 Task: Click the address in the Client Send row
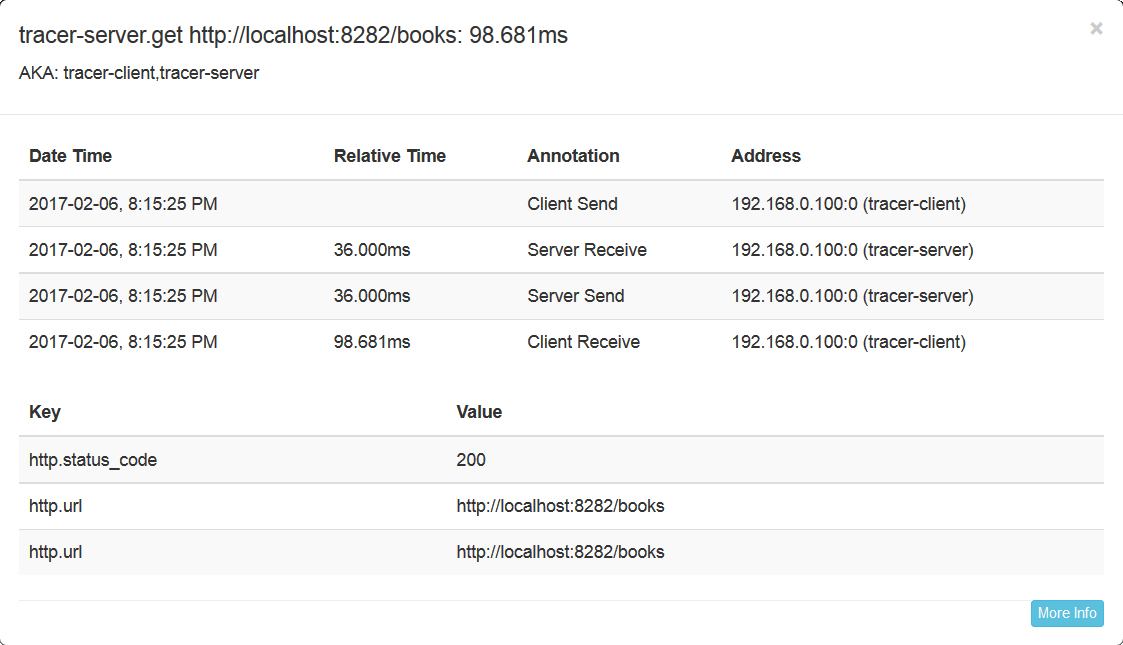click(848, 204)
